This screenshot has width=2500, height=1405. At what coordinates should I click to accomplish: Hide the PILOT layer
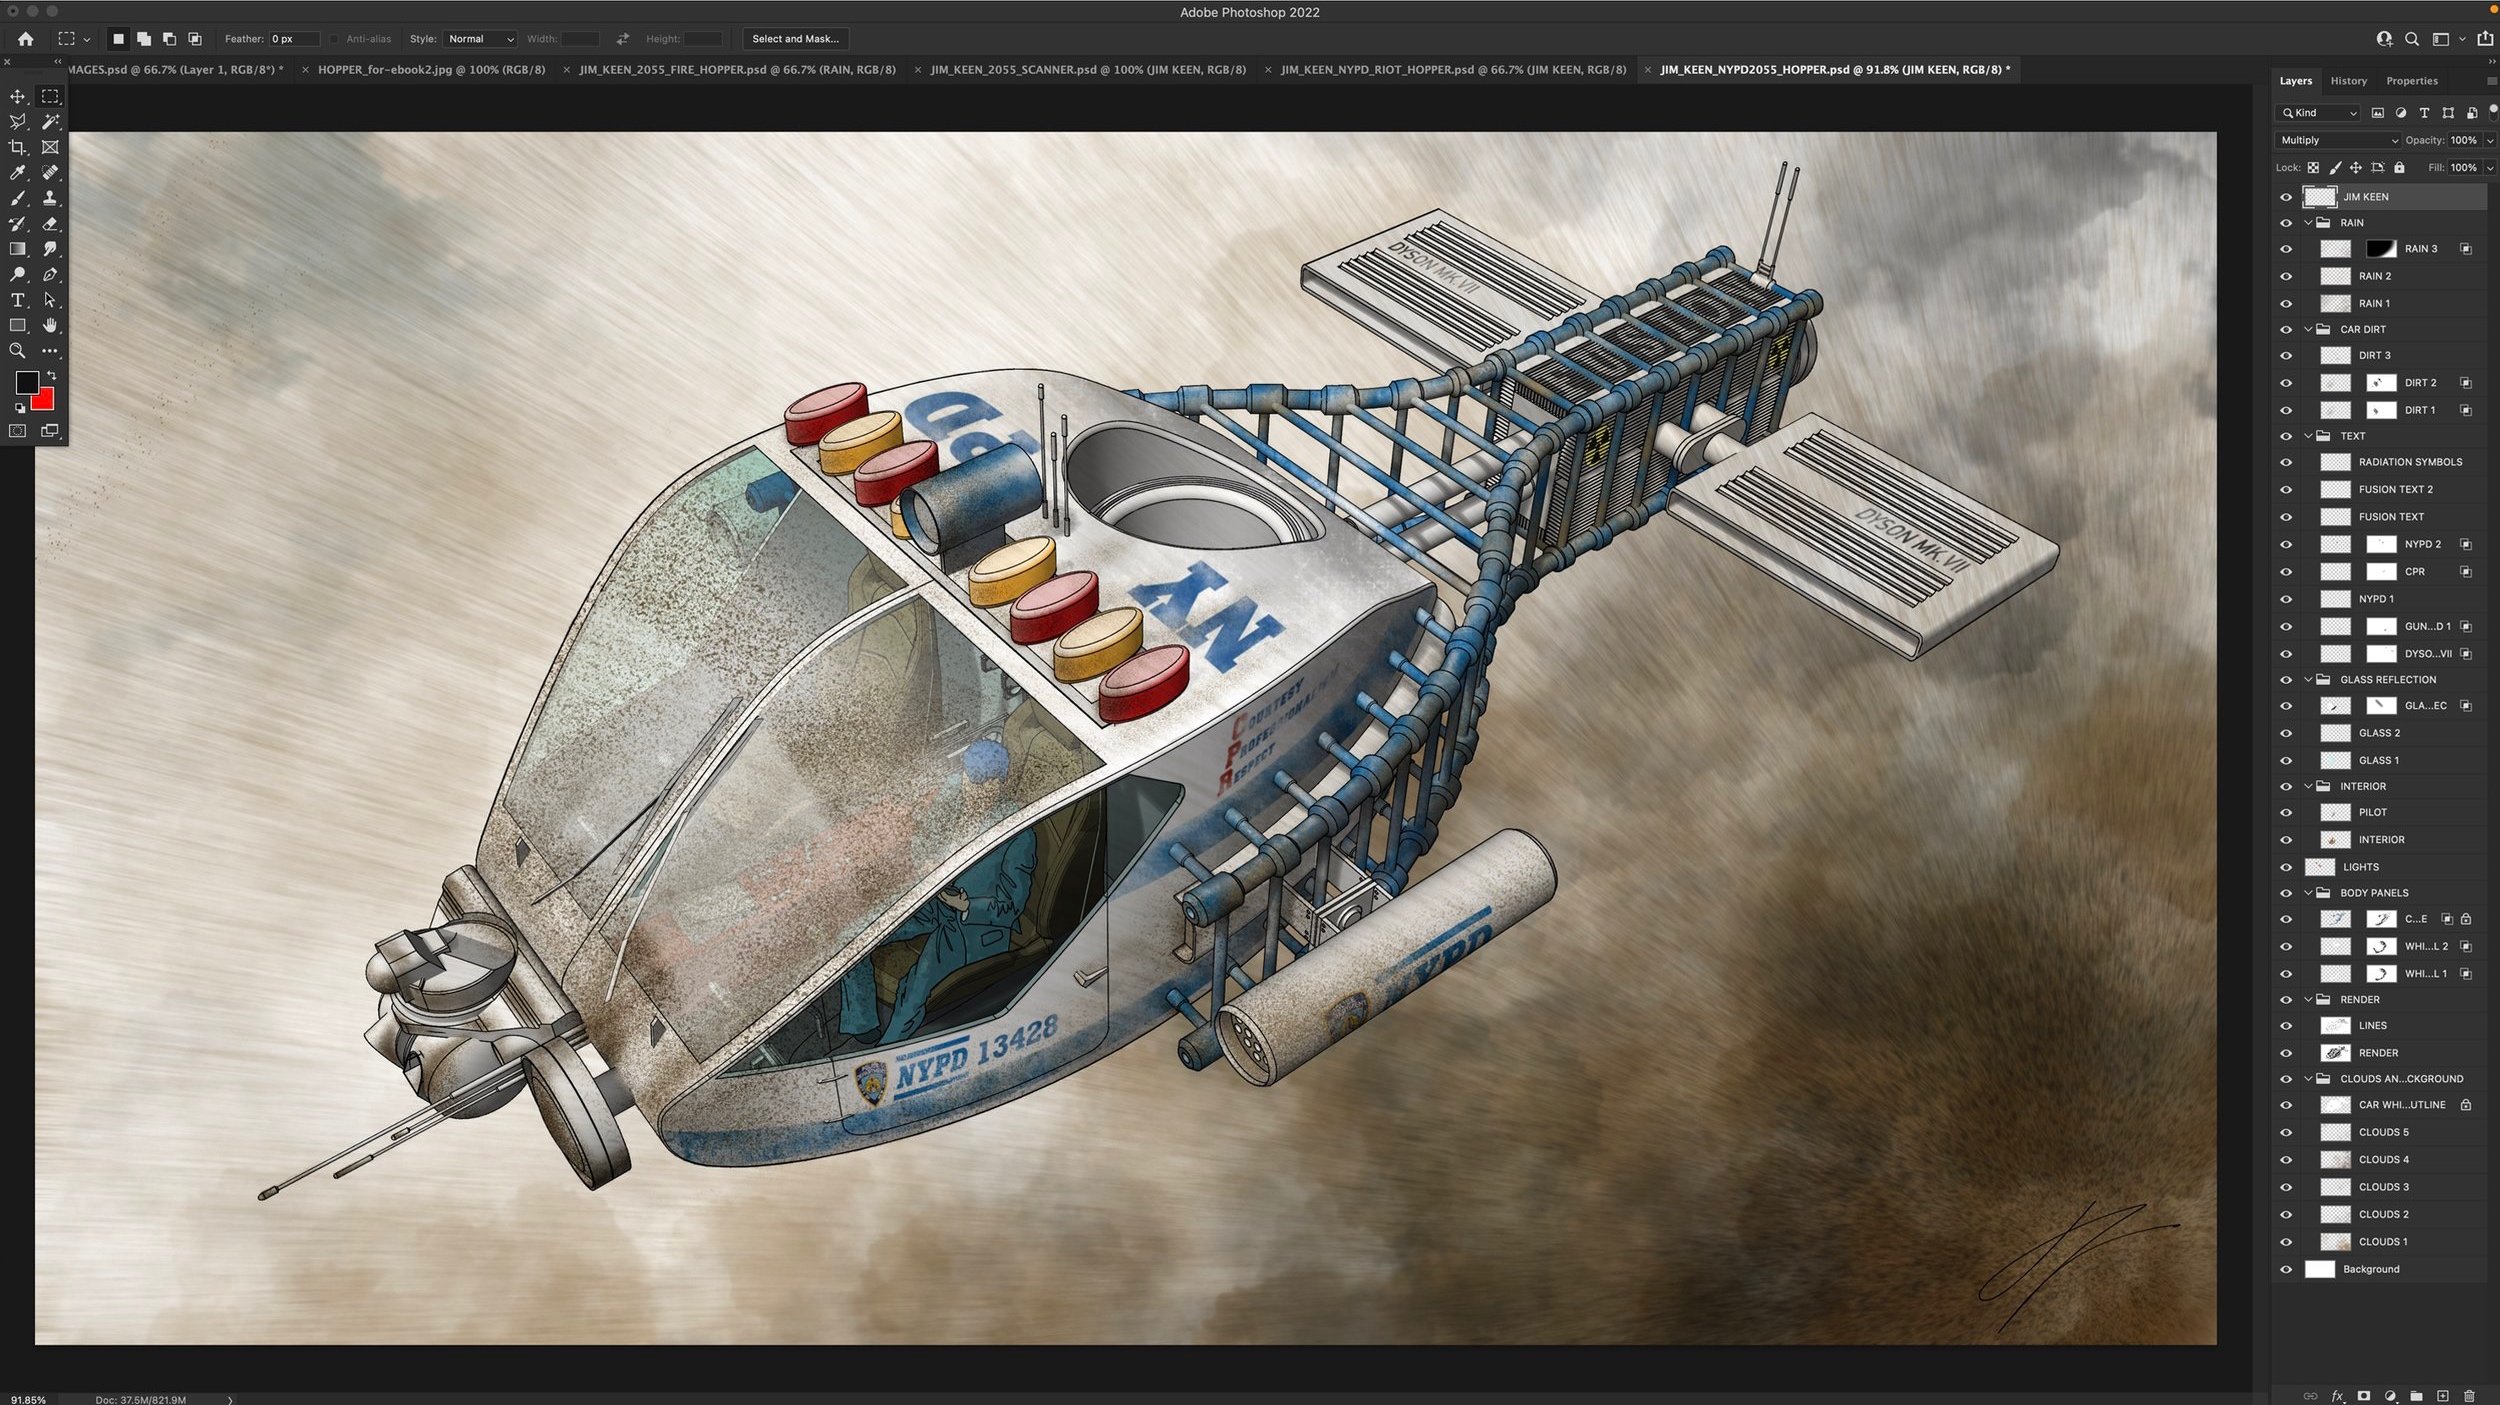tap(2285, 812)
